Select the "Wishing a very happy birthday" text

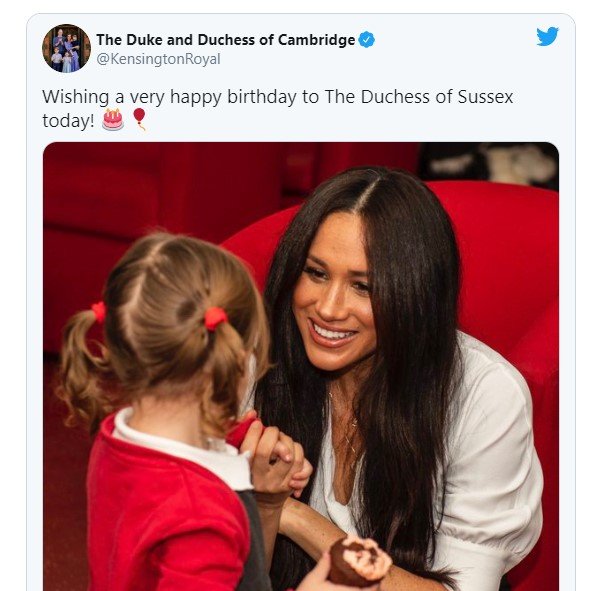pyautogui.click(x=131, y=97)
